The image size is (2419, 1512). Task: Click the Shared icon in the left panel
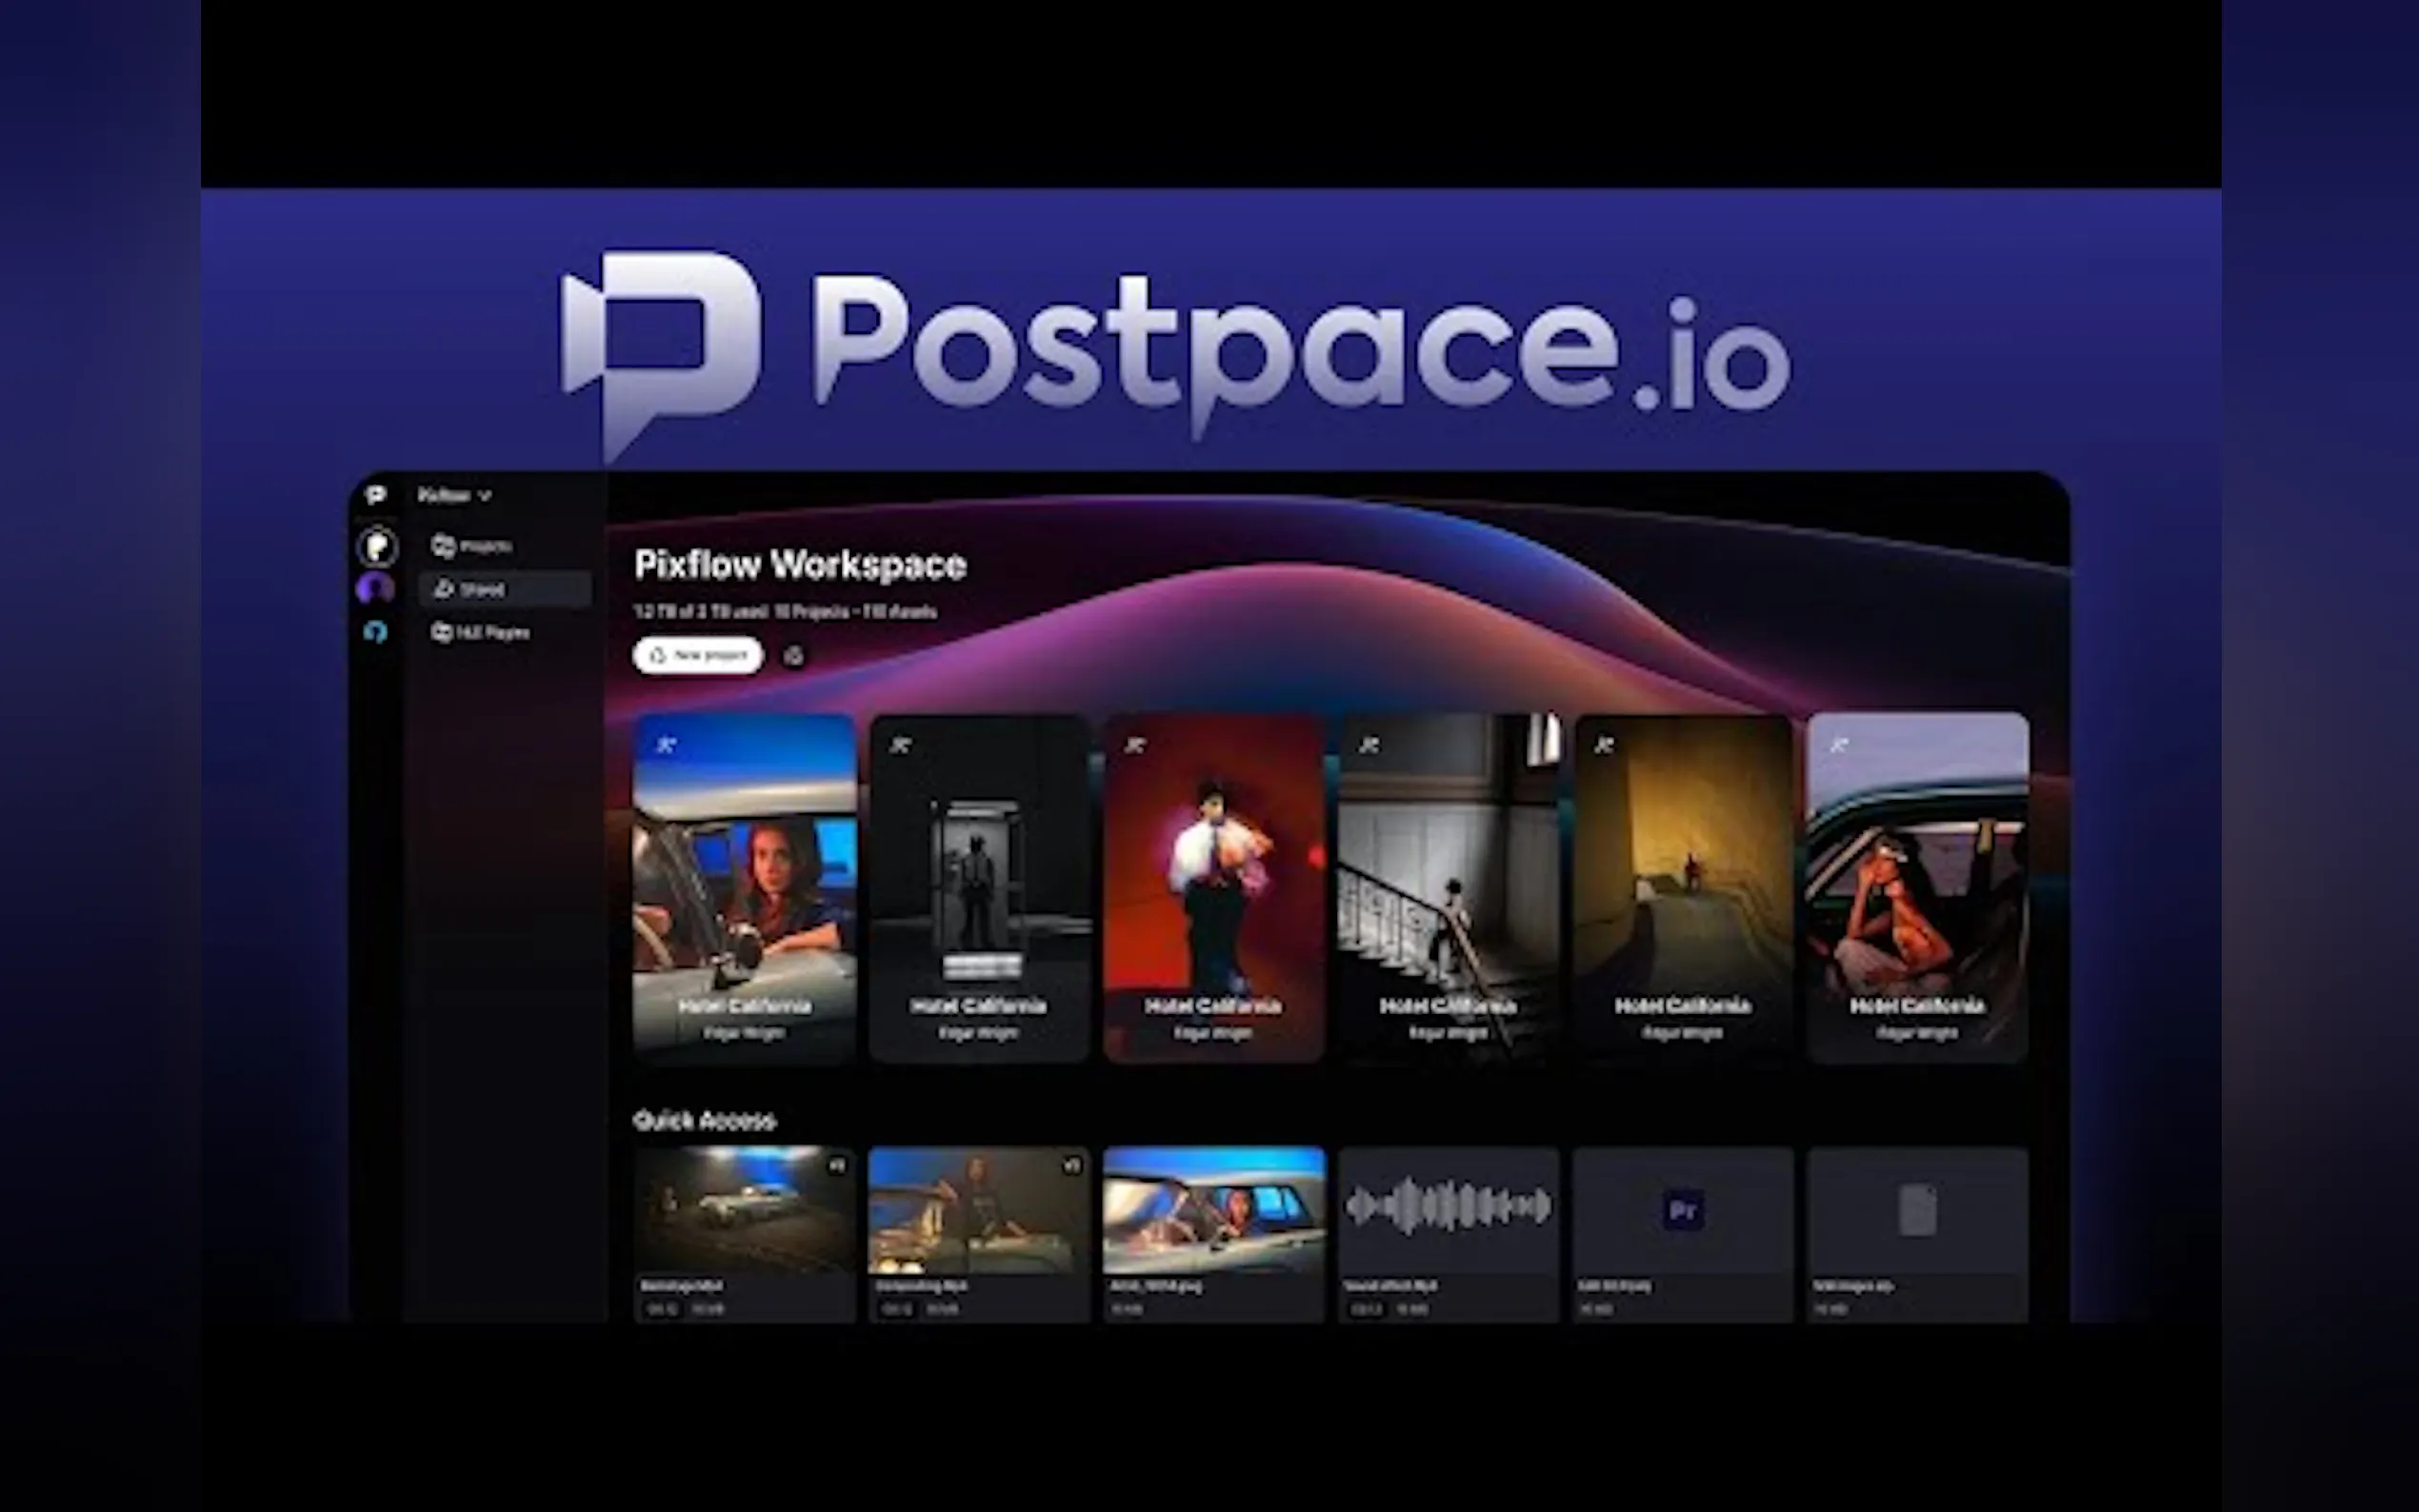coord(445,589)
